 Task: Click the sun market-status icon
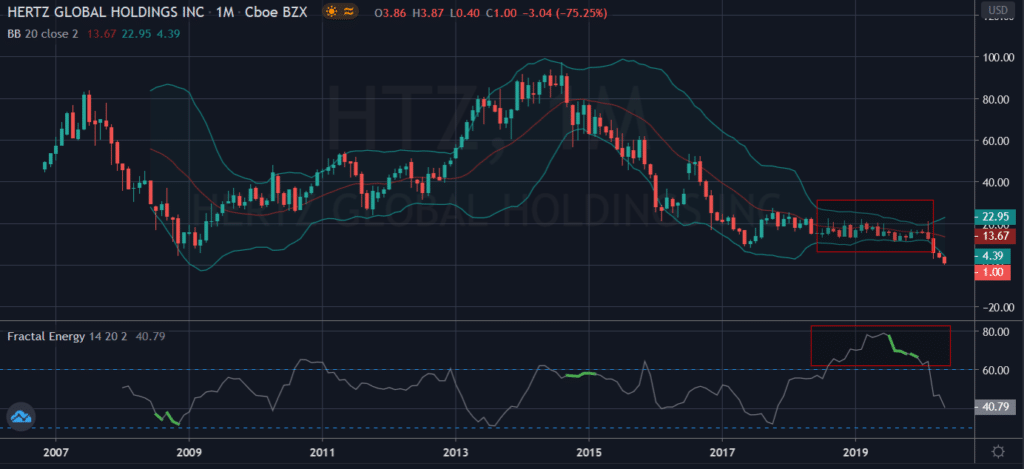331,12
